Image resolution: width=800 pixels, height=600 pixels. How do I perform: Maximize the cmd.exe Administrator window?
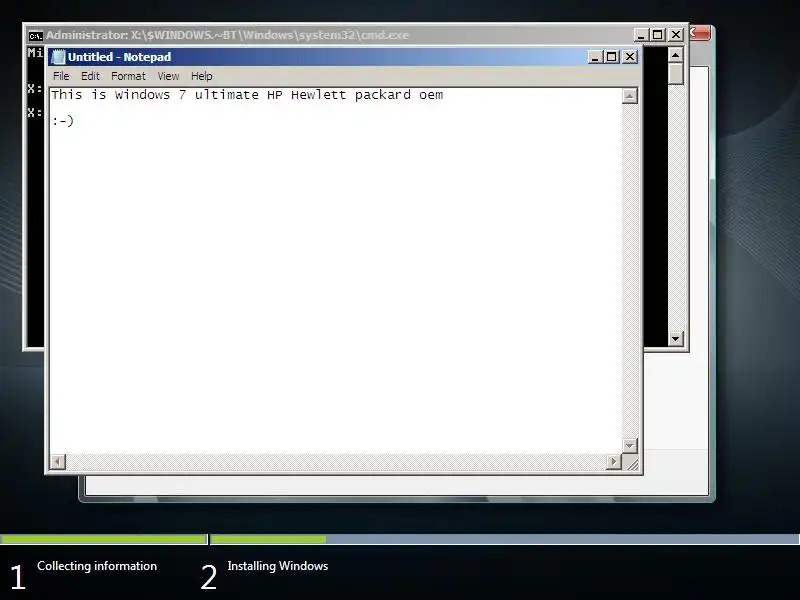(x=658, y=35)
